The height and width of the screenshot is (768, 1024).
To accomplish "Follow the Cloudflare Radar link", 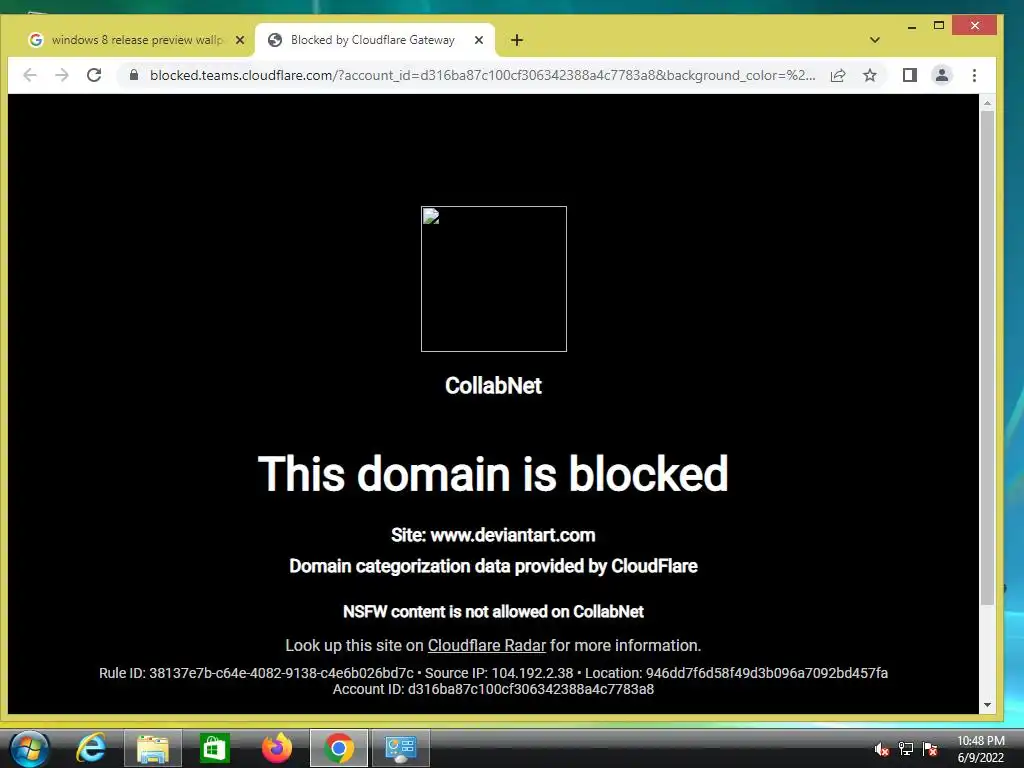I will [487, 645].
